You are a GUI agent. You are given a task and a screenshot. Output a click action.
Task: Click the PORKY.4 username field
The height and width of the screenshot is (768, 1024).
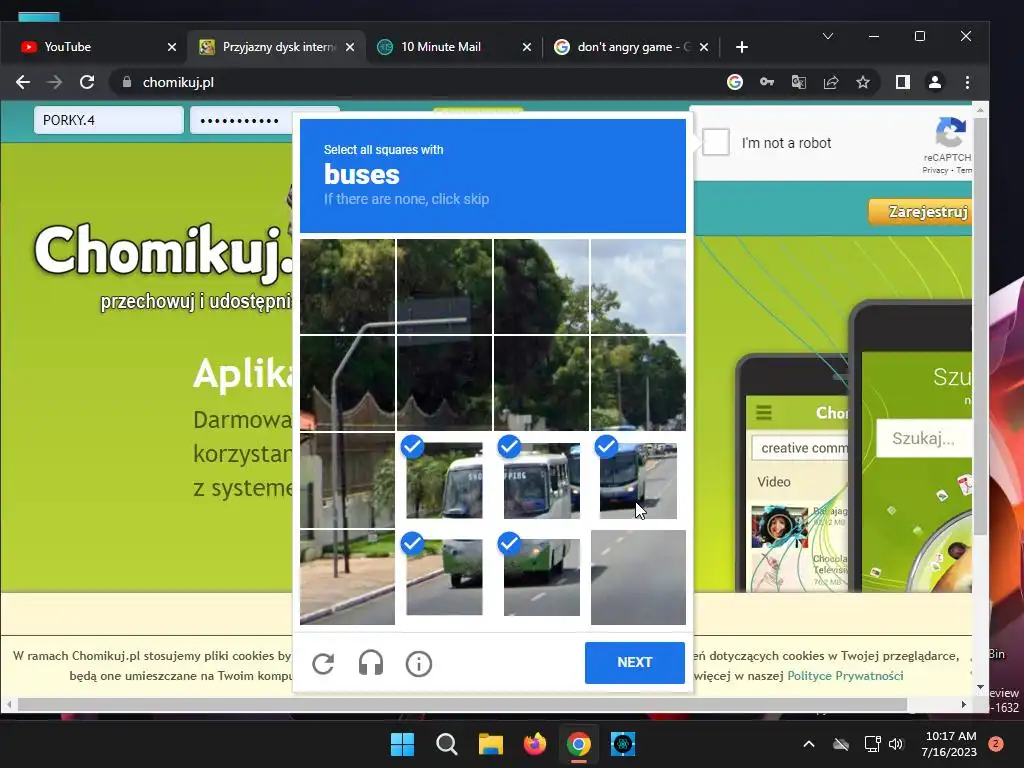(108, 120)
